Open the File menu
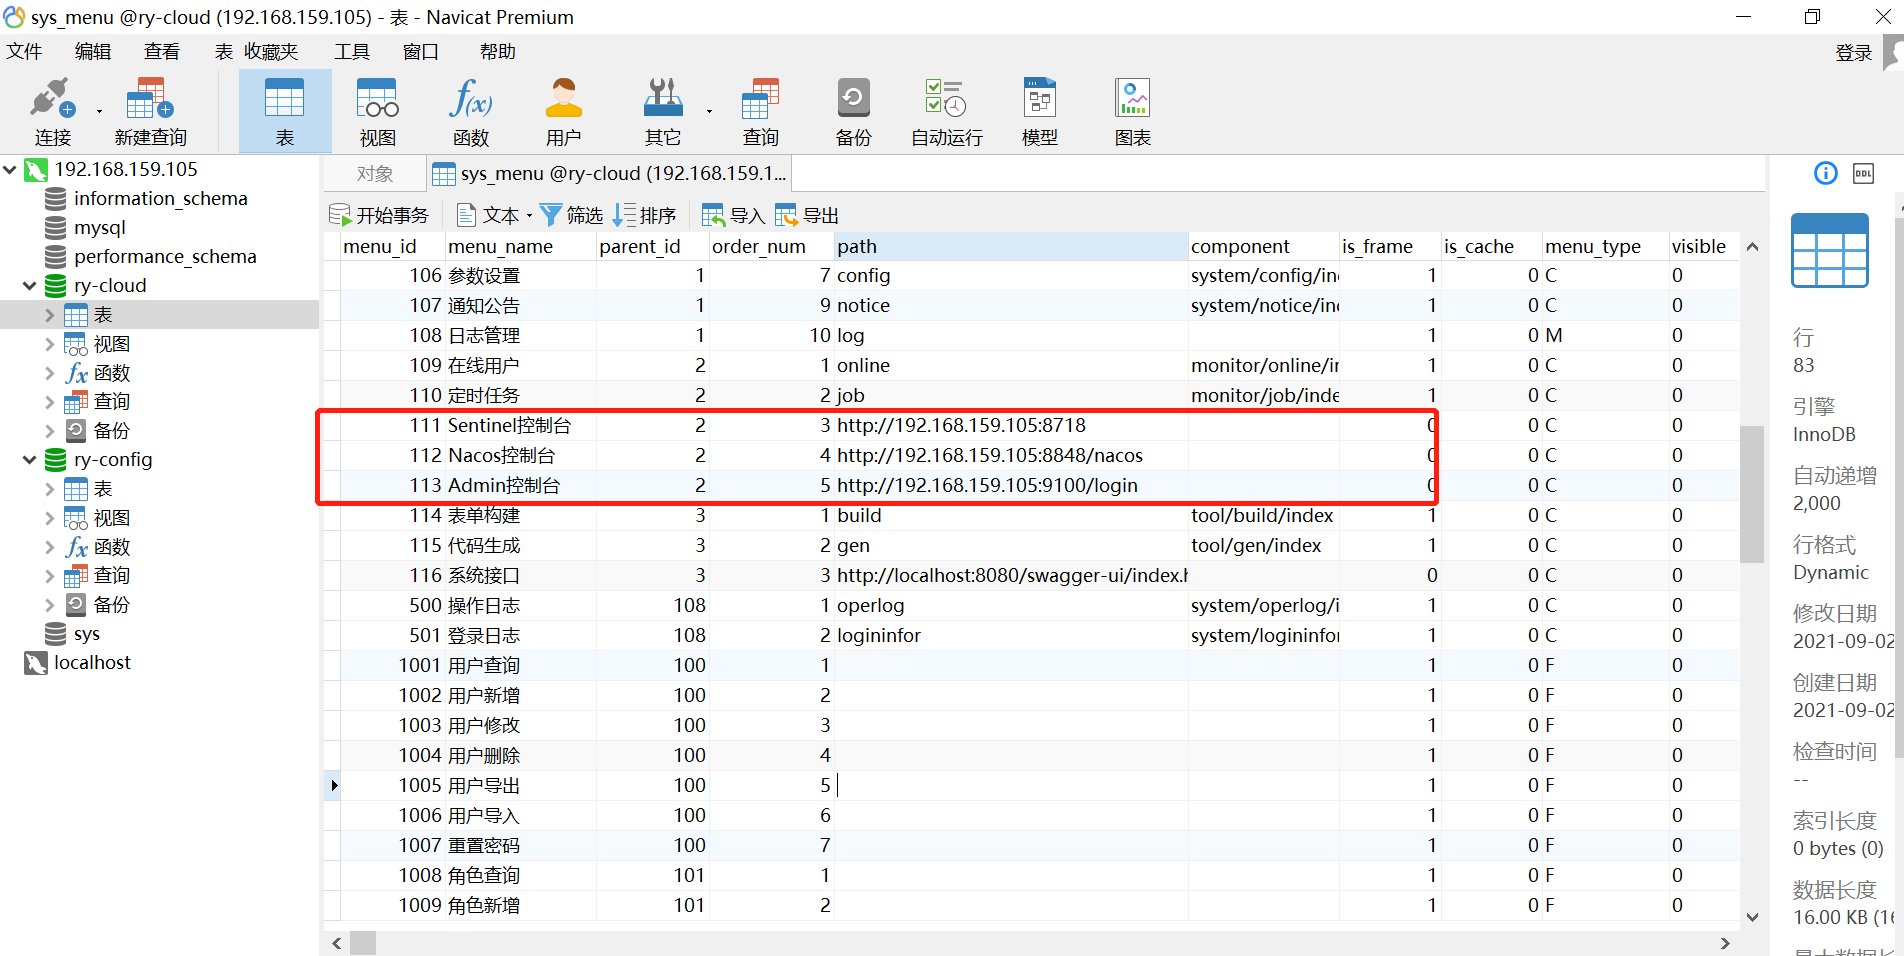Image resolution: width=1904 pixels, height=956 pixels. click(x=24, y=52)
